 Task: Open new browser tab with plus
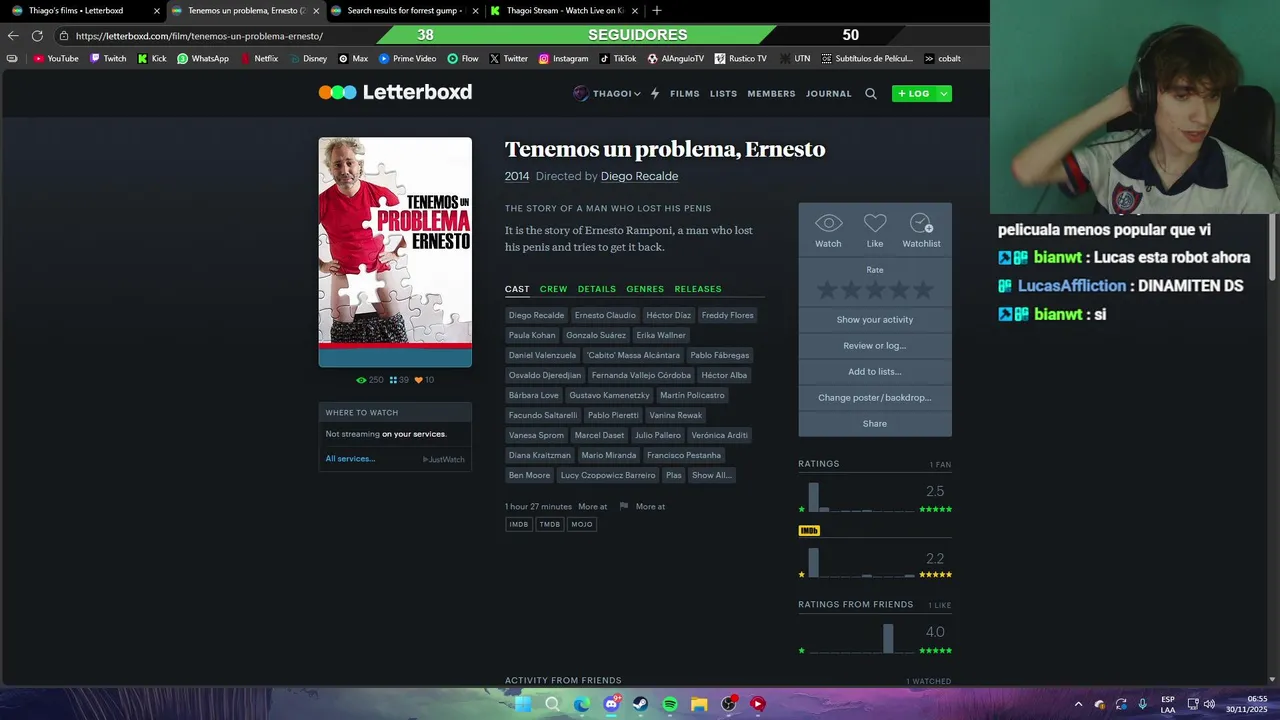pyautogui.click(x=656, y=11)
